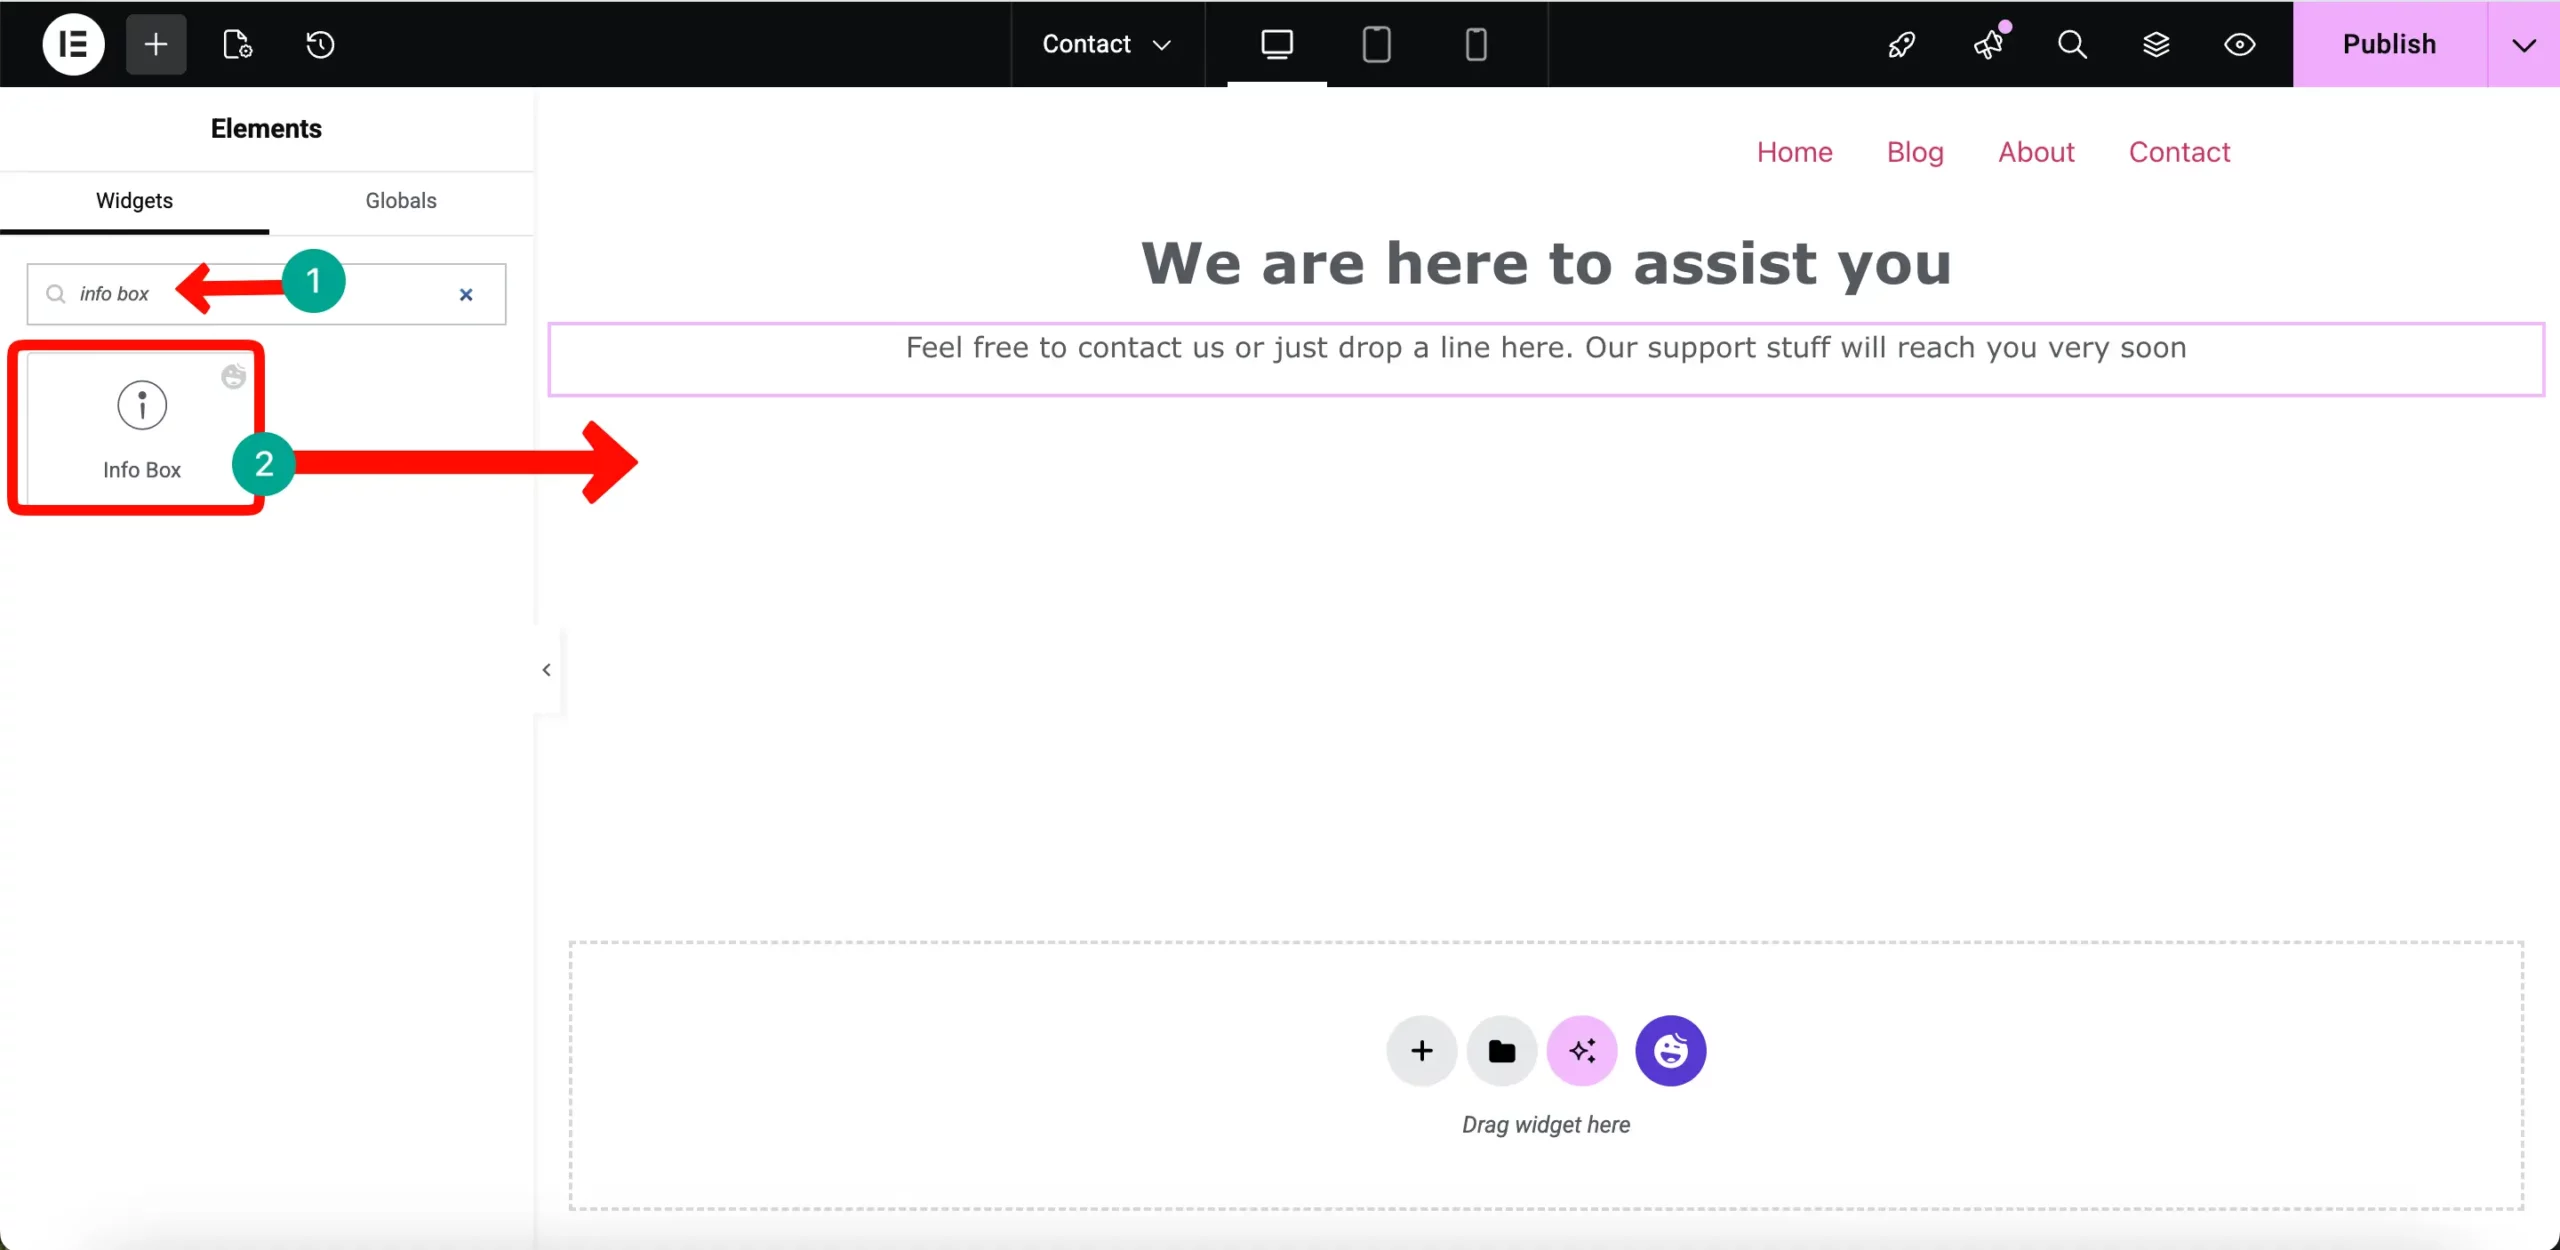Viewport: 2560px width, 1250px height.
Task: Clear the info box search field
Action: click(x=466, y=294)
